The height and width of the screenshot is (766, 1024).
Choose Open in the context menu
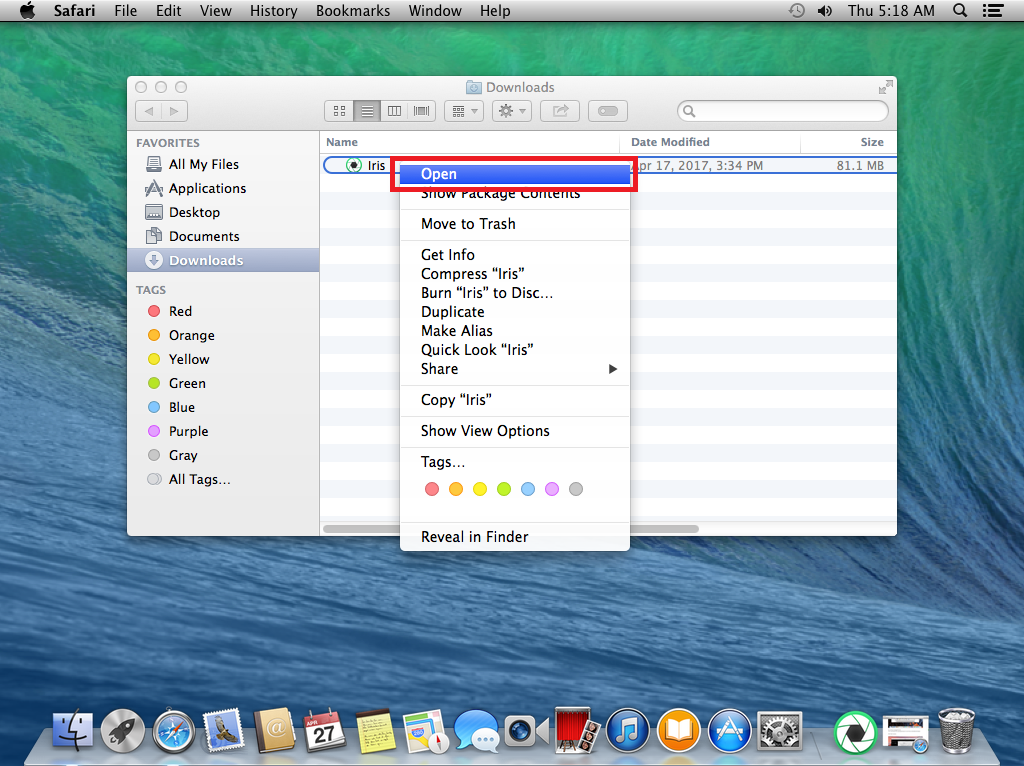515,174
